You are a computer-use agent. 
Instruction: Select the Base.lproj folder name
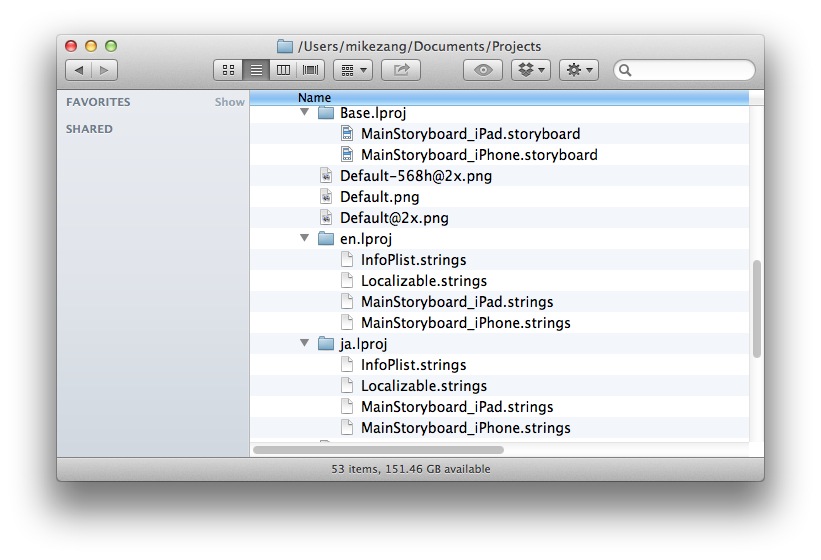point(373,113)
